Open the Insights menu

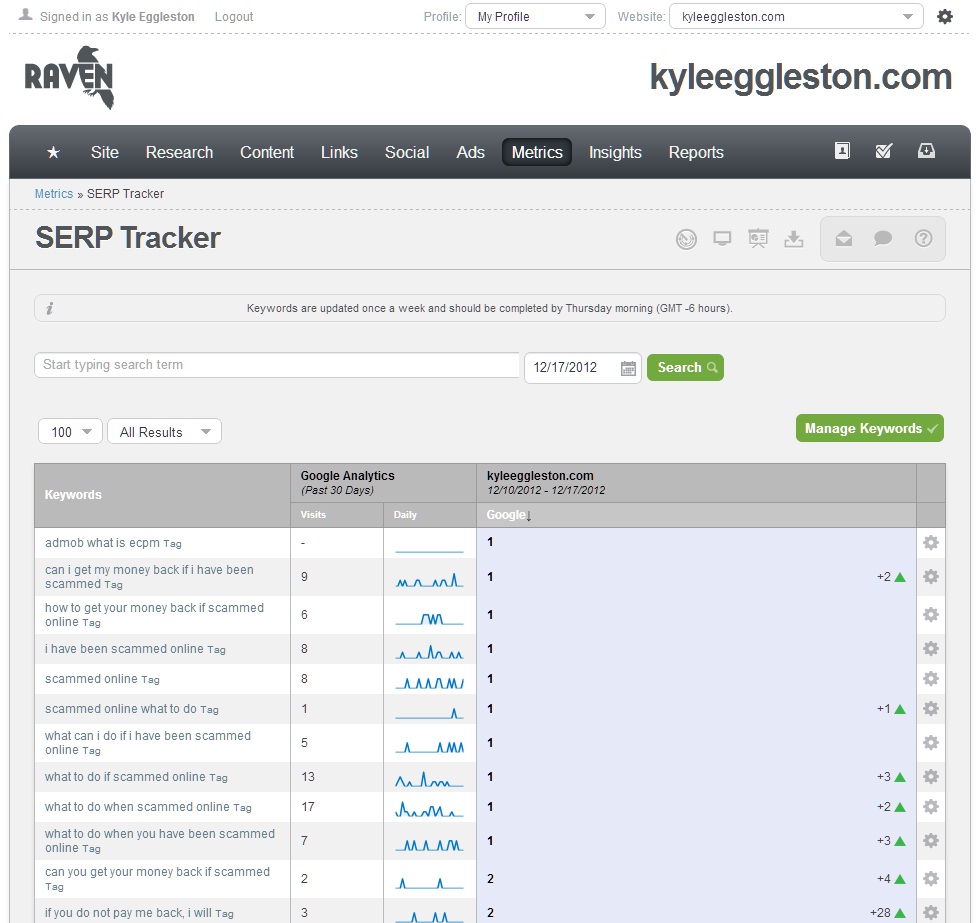click(x=615, y=152)
